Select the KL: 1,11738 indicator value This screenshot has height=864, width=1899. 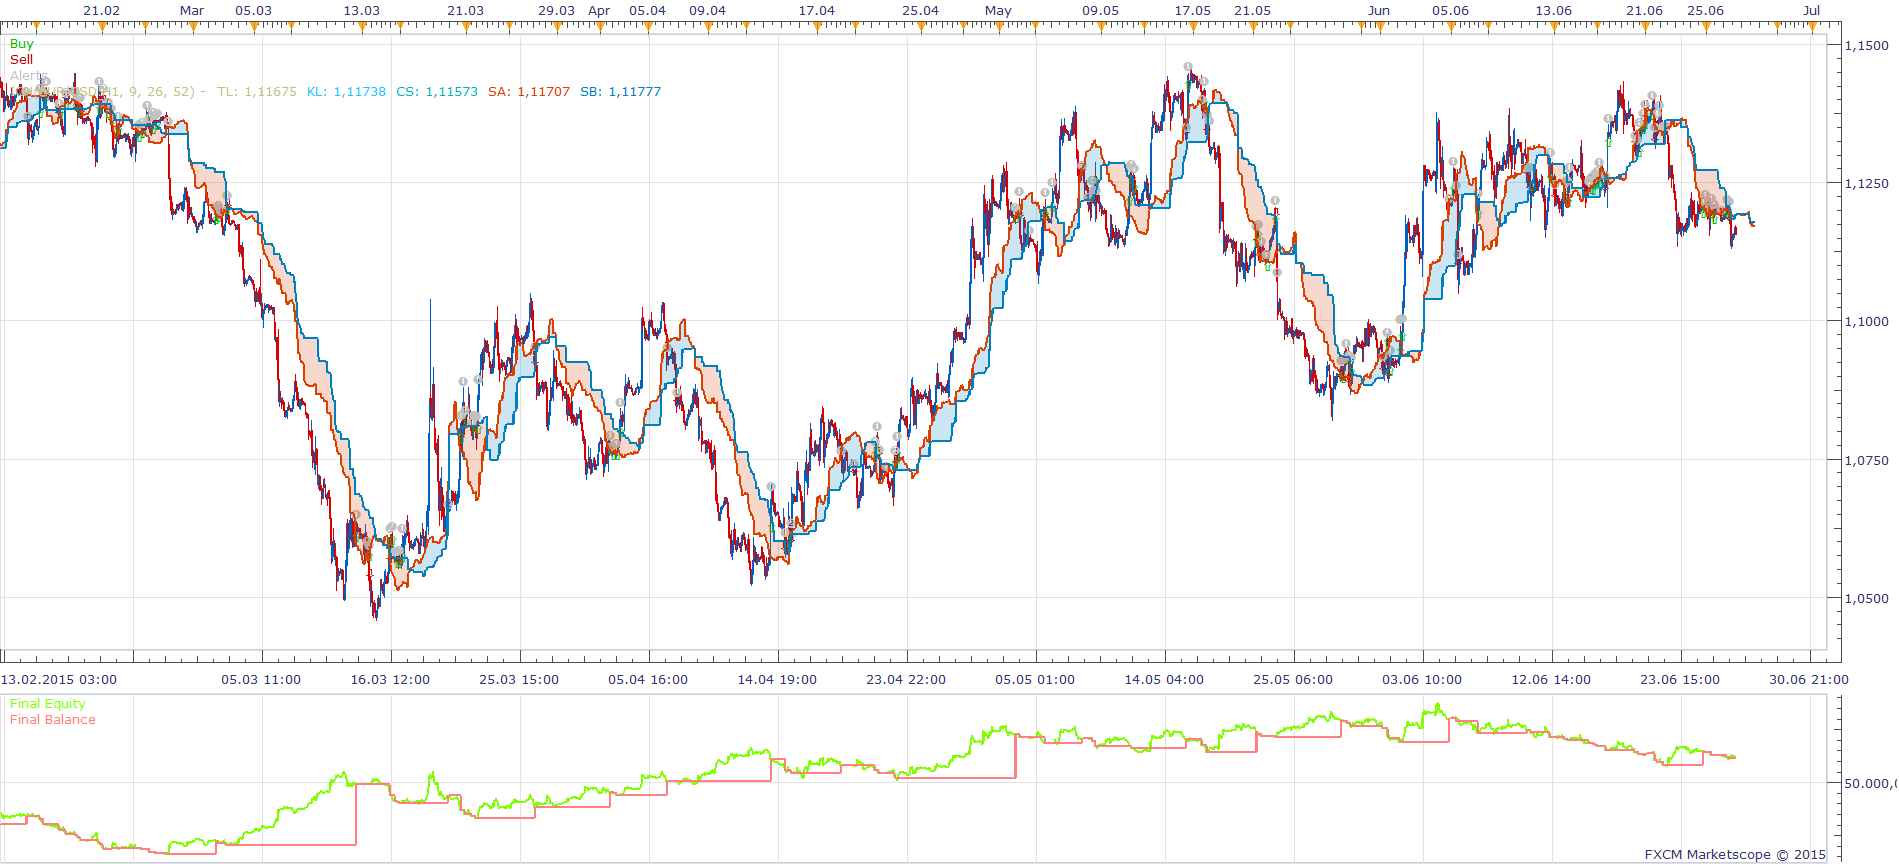click(x=346, y=92)
